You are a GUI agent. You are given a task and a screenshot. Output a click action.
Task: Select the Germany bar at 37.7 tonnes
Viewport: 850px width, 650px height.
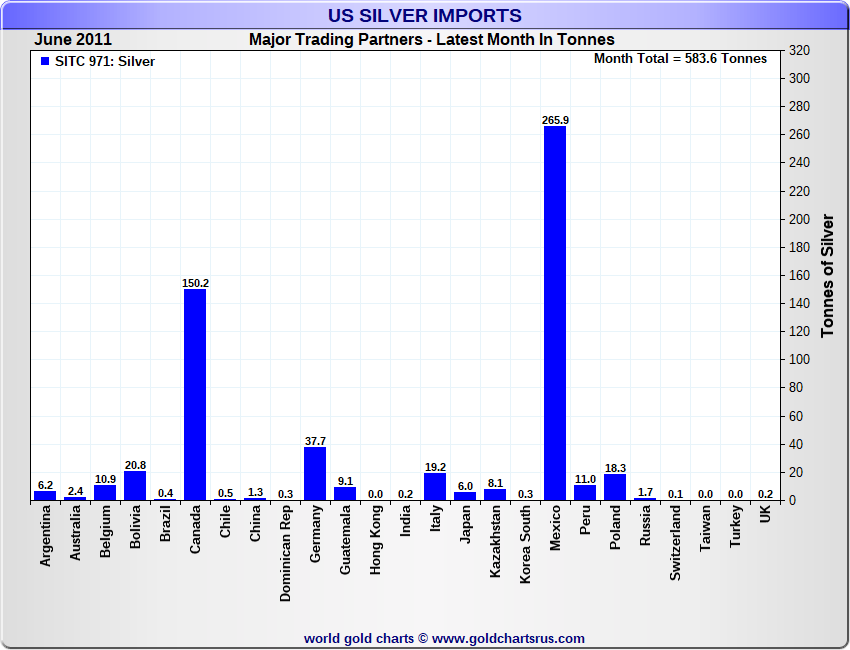pos(315,474)
